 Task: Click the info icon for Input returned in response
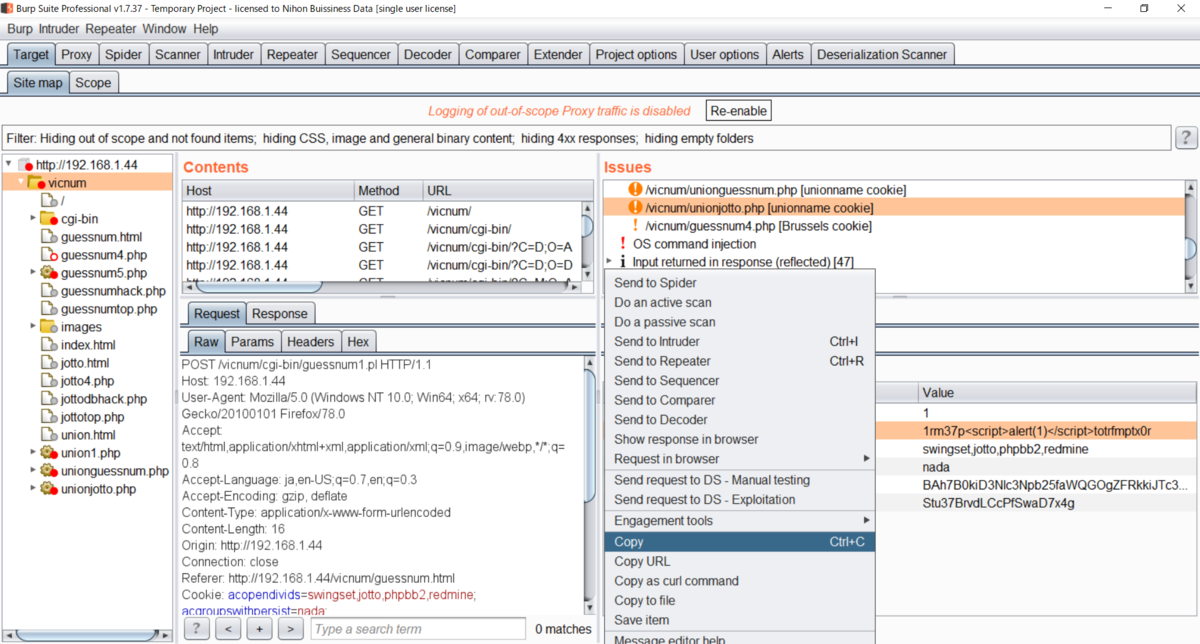tap(623, 261)
